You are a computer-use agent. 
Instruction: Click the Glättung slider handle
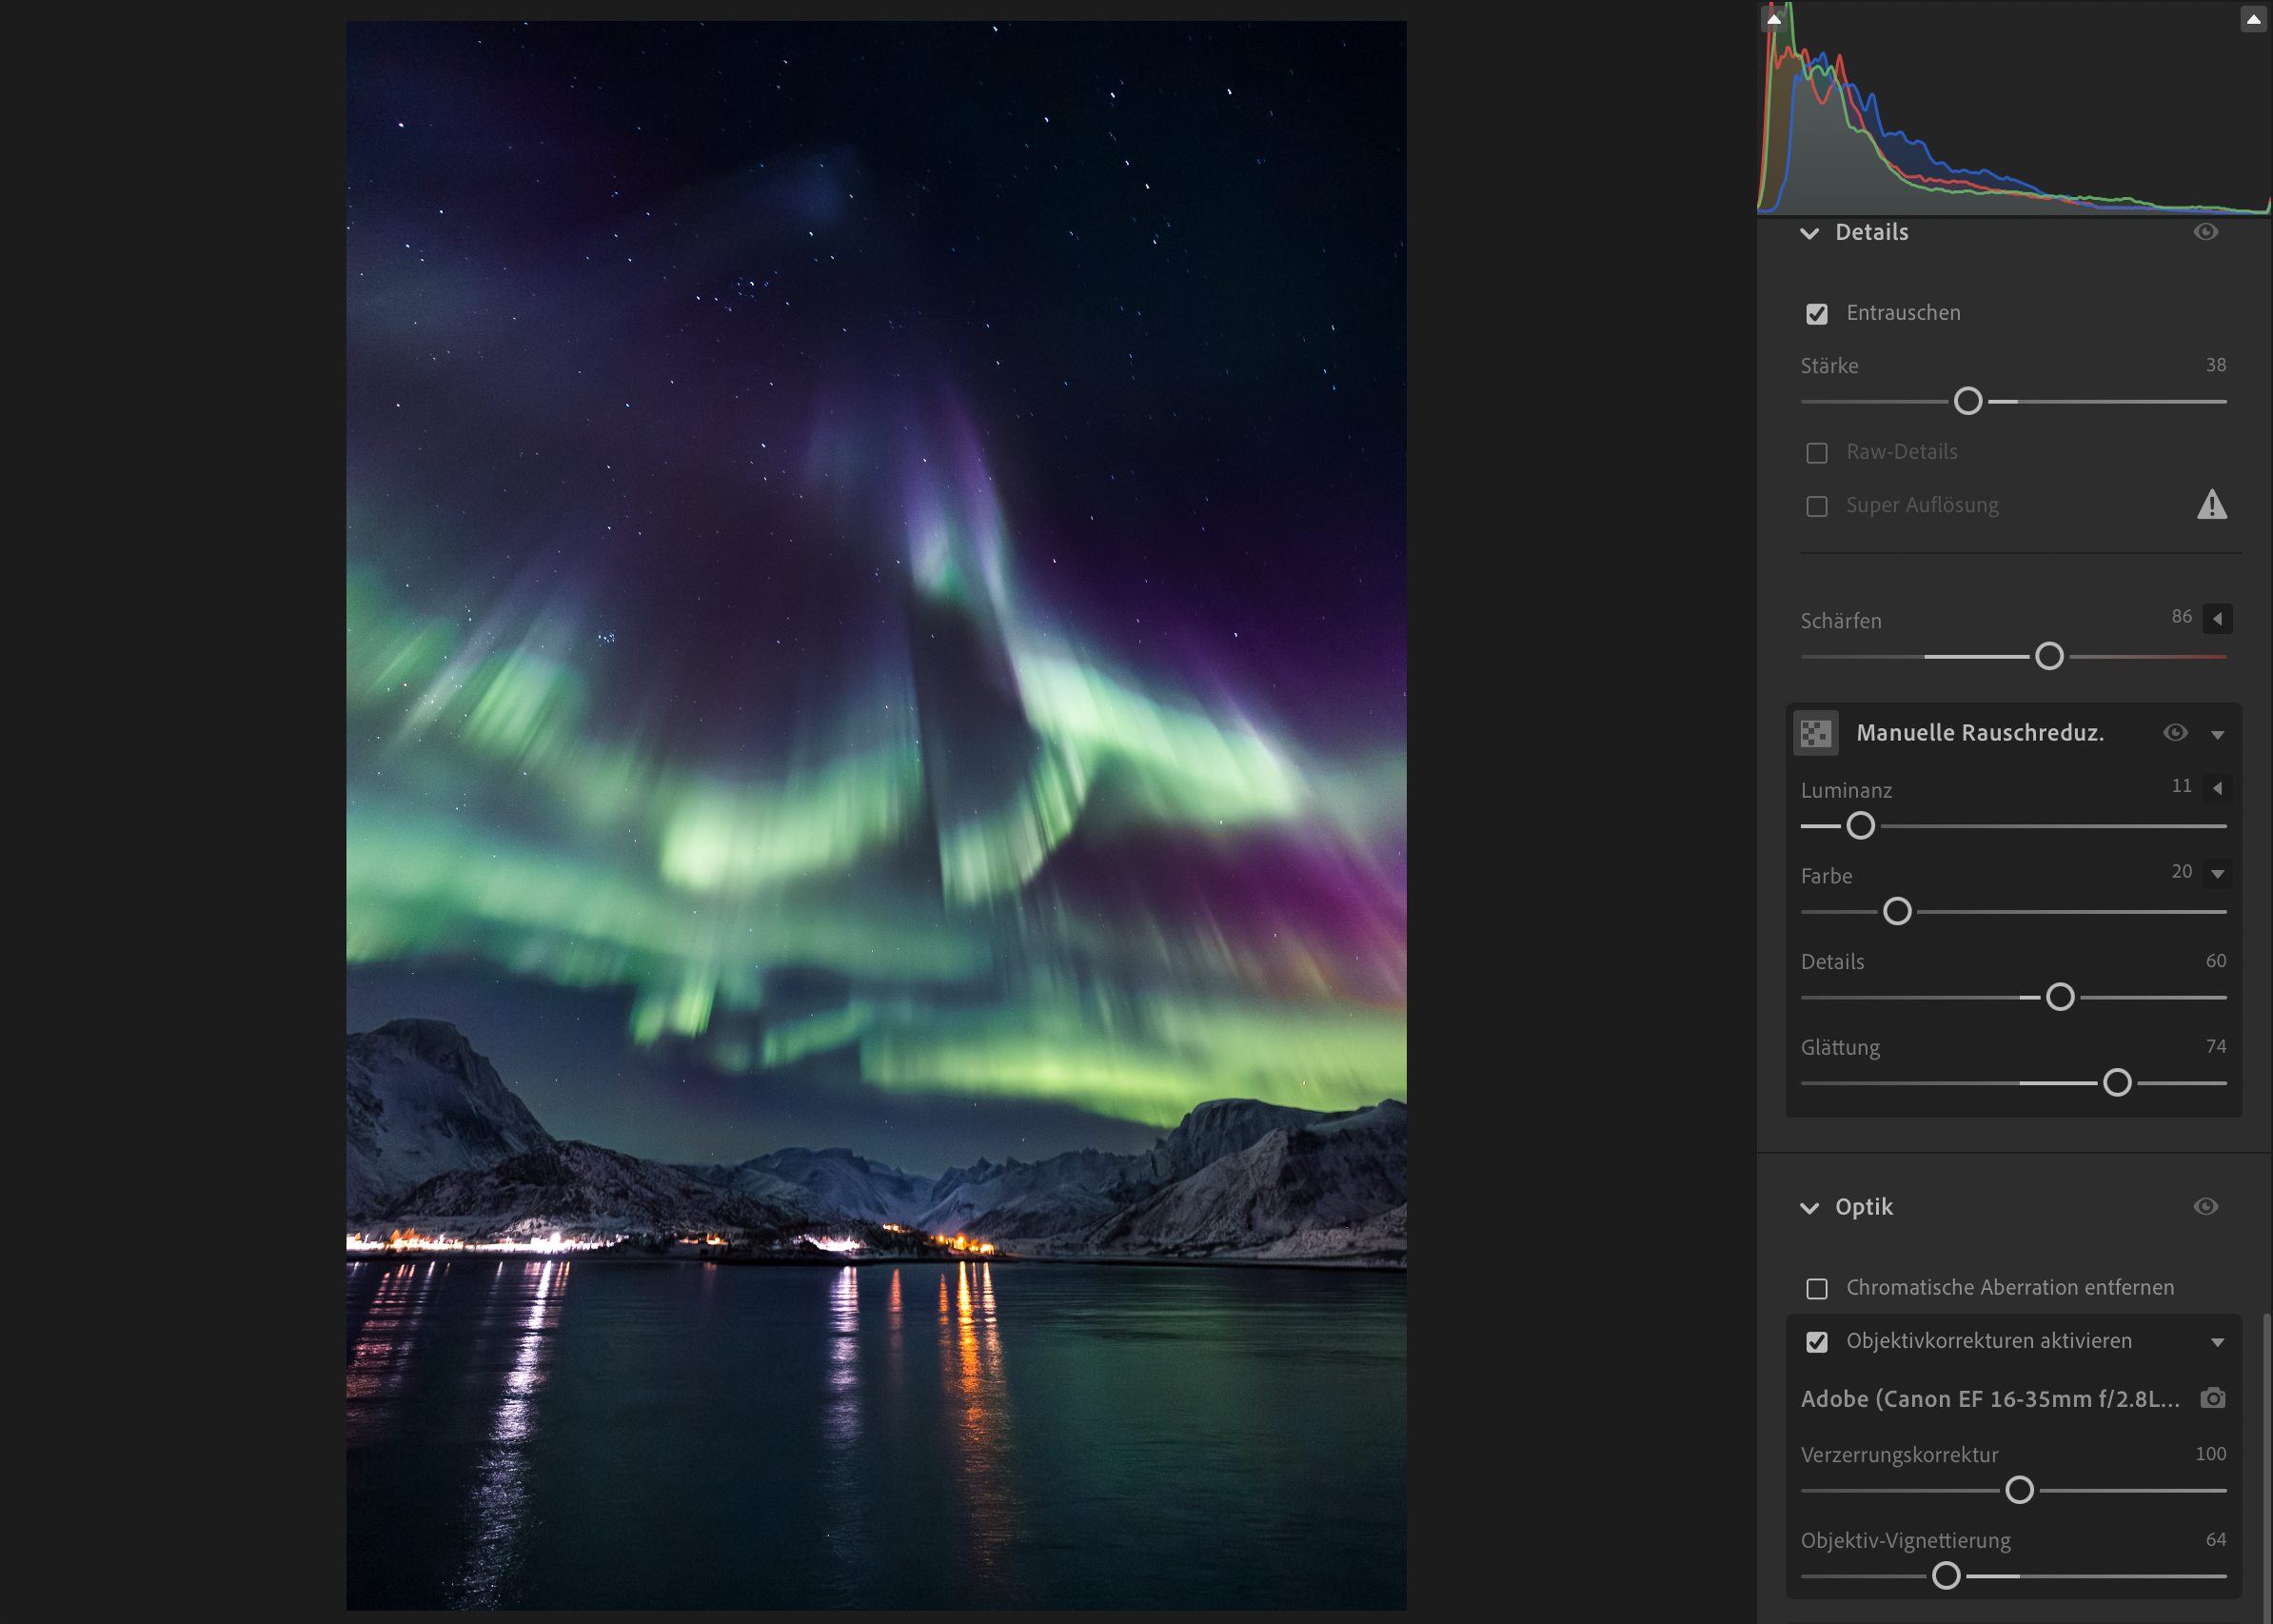coord(2116,1083)
